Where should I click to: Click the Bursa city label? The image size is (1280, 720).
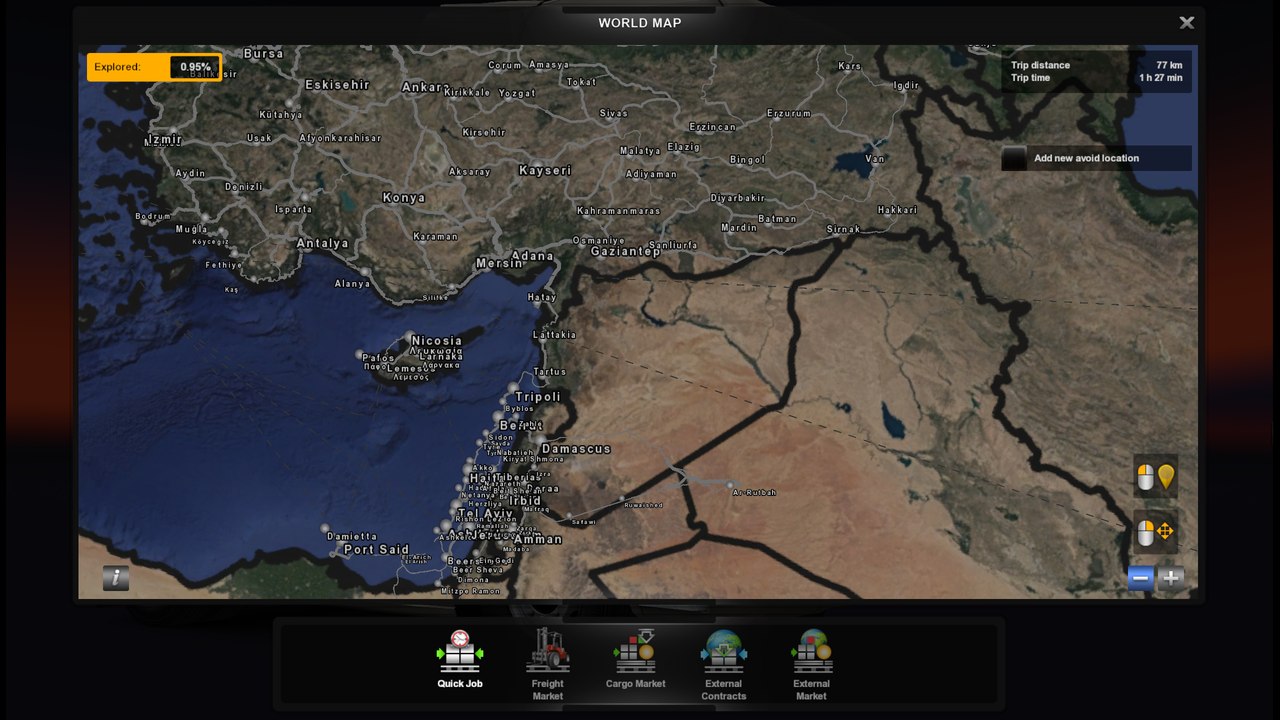coord(263,53)
